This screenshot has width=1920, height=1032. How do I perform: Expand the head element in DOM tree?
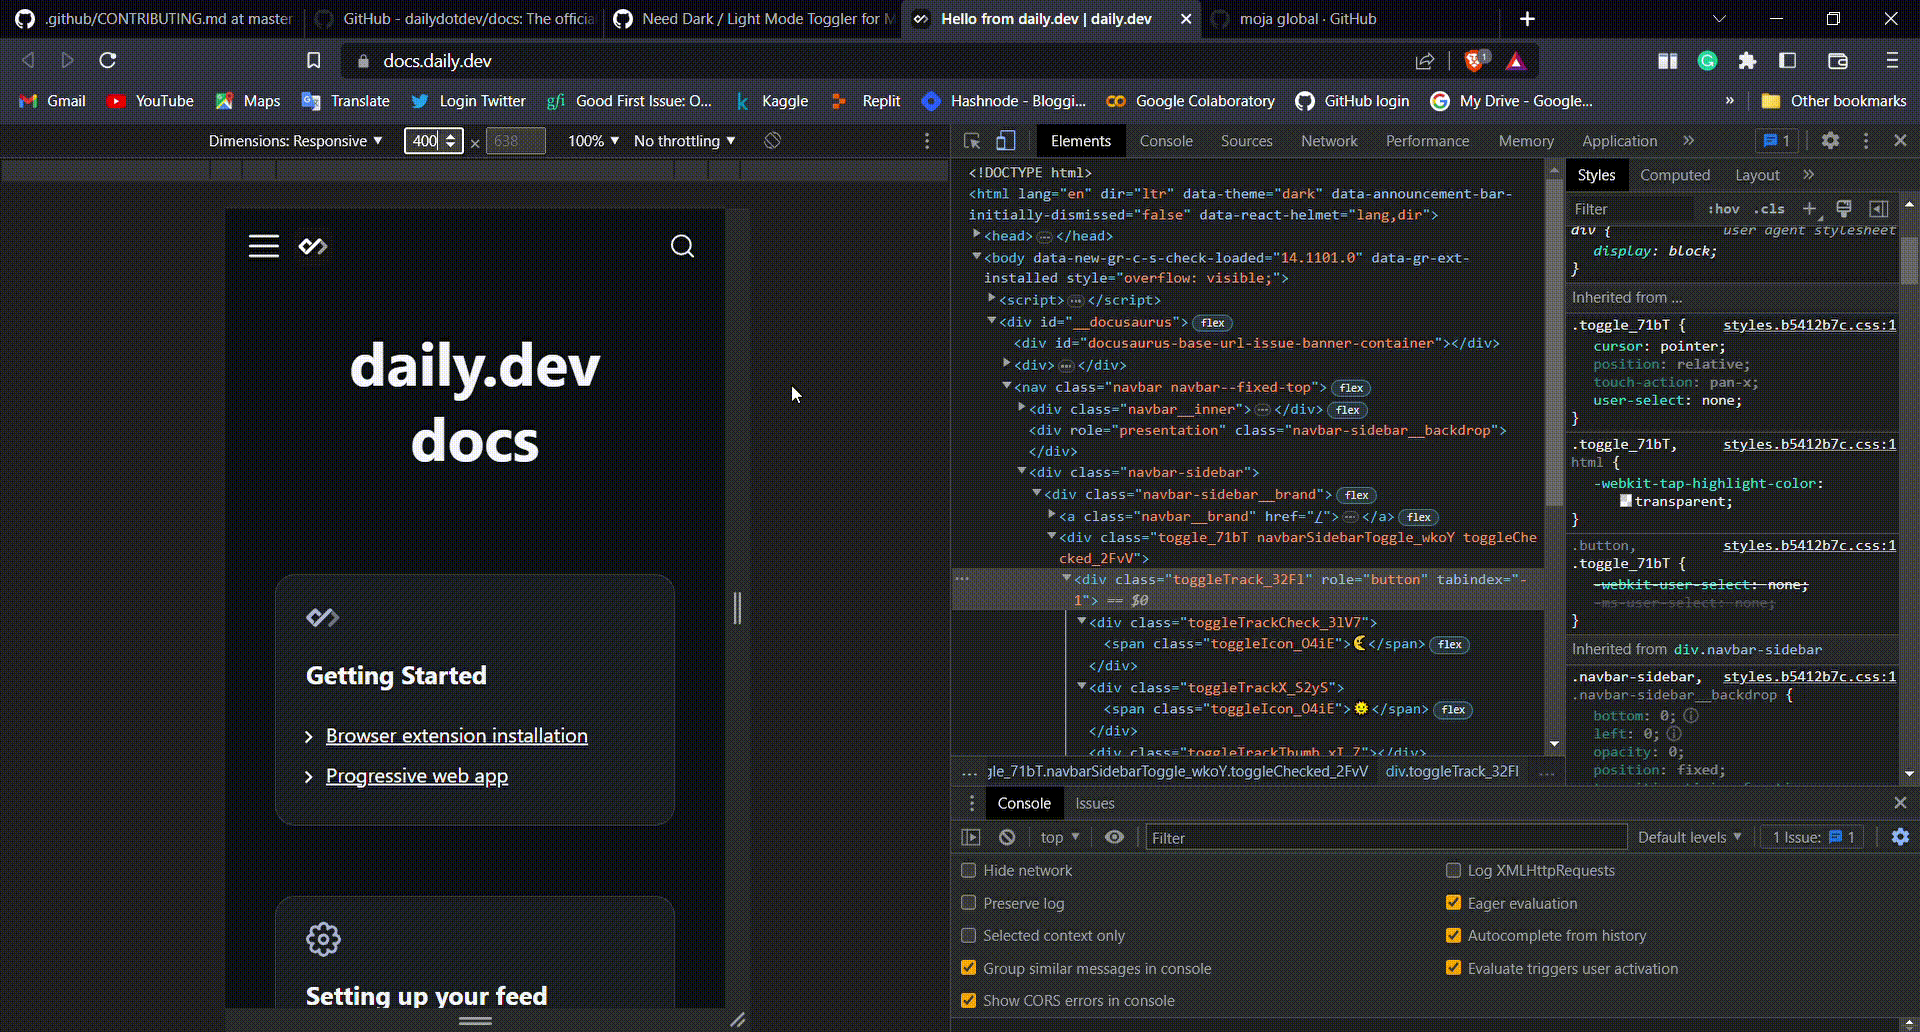[x=976, y=235]
